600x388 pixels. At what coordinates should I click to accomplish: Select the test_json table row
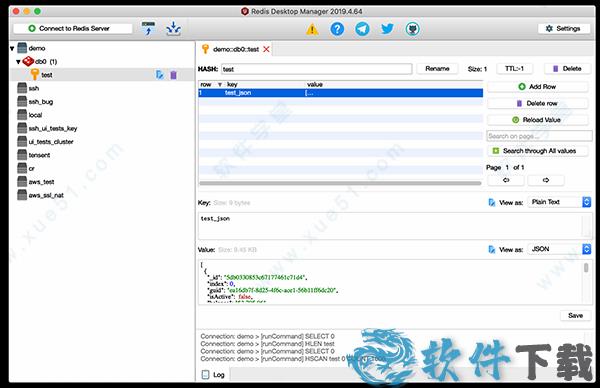tap(341, 93)
